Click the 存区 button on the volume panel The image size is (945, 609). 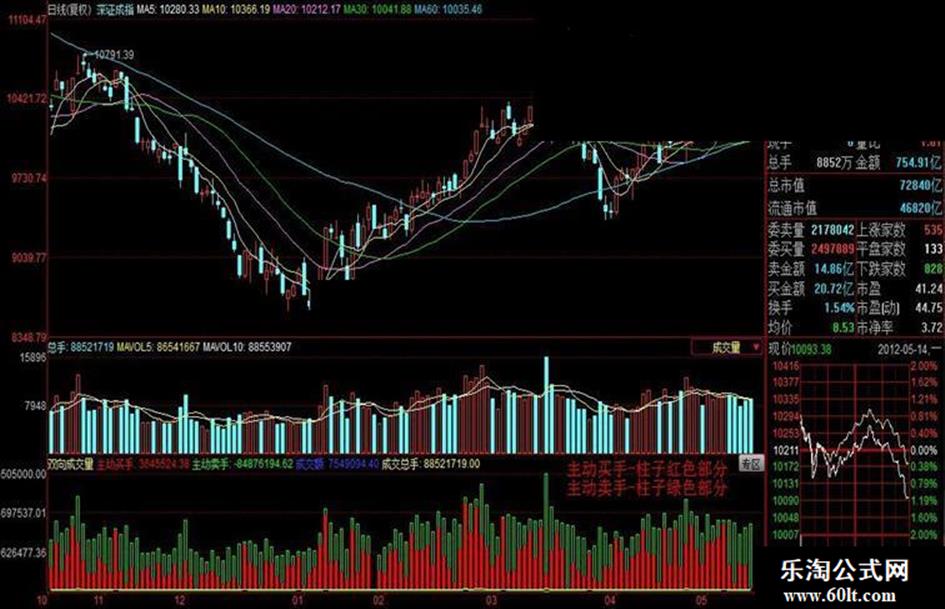point(751,464)
